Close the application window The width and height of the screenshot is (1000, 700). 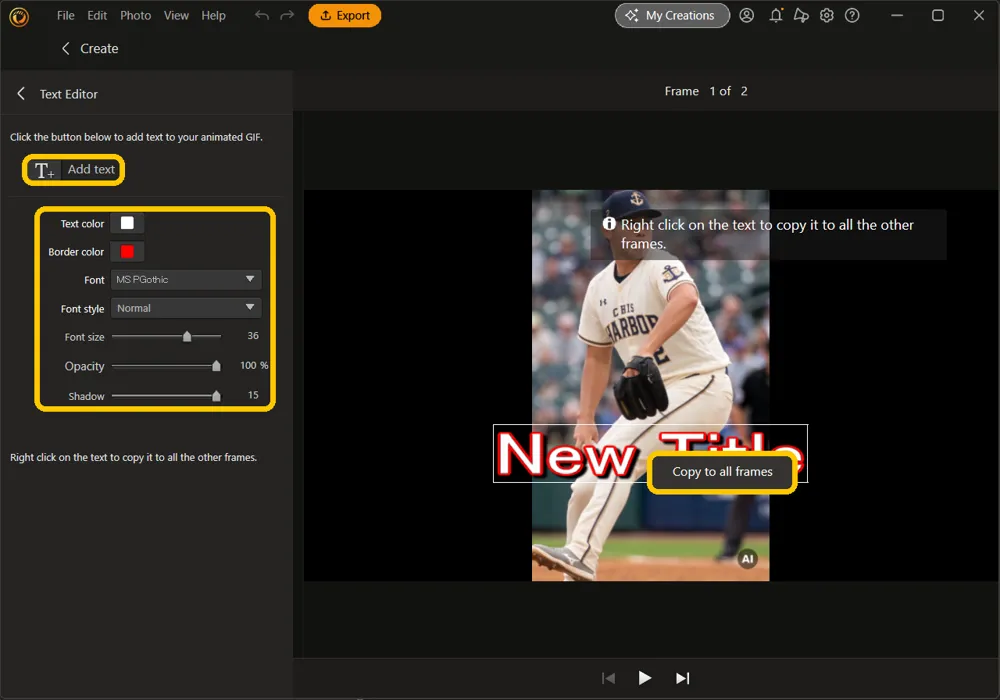[x=978, y=15]
